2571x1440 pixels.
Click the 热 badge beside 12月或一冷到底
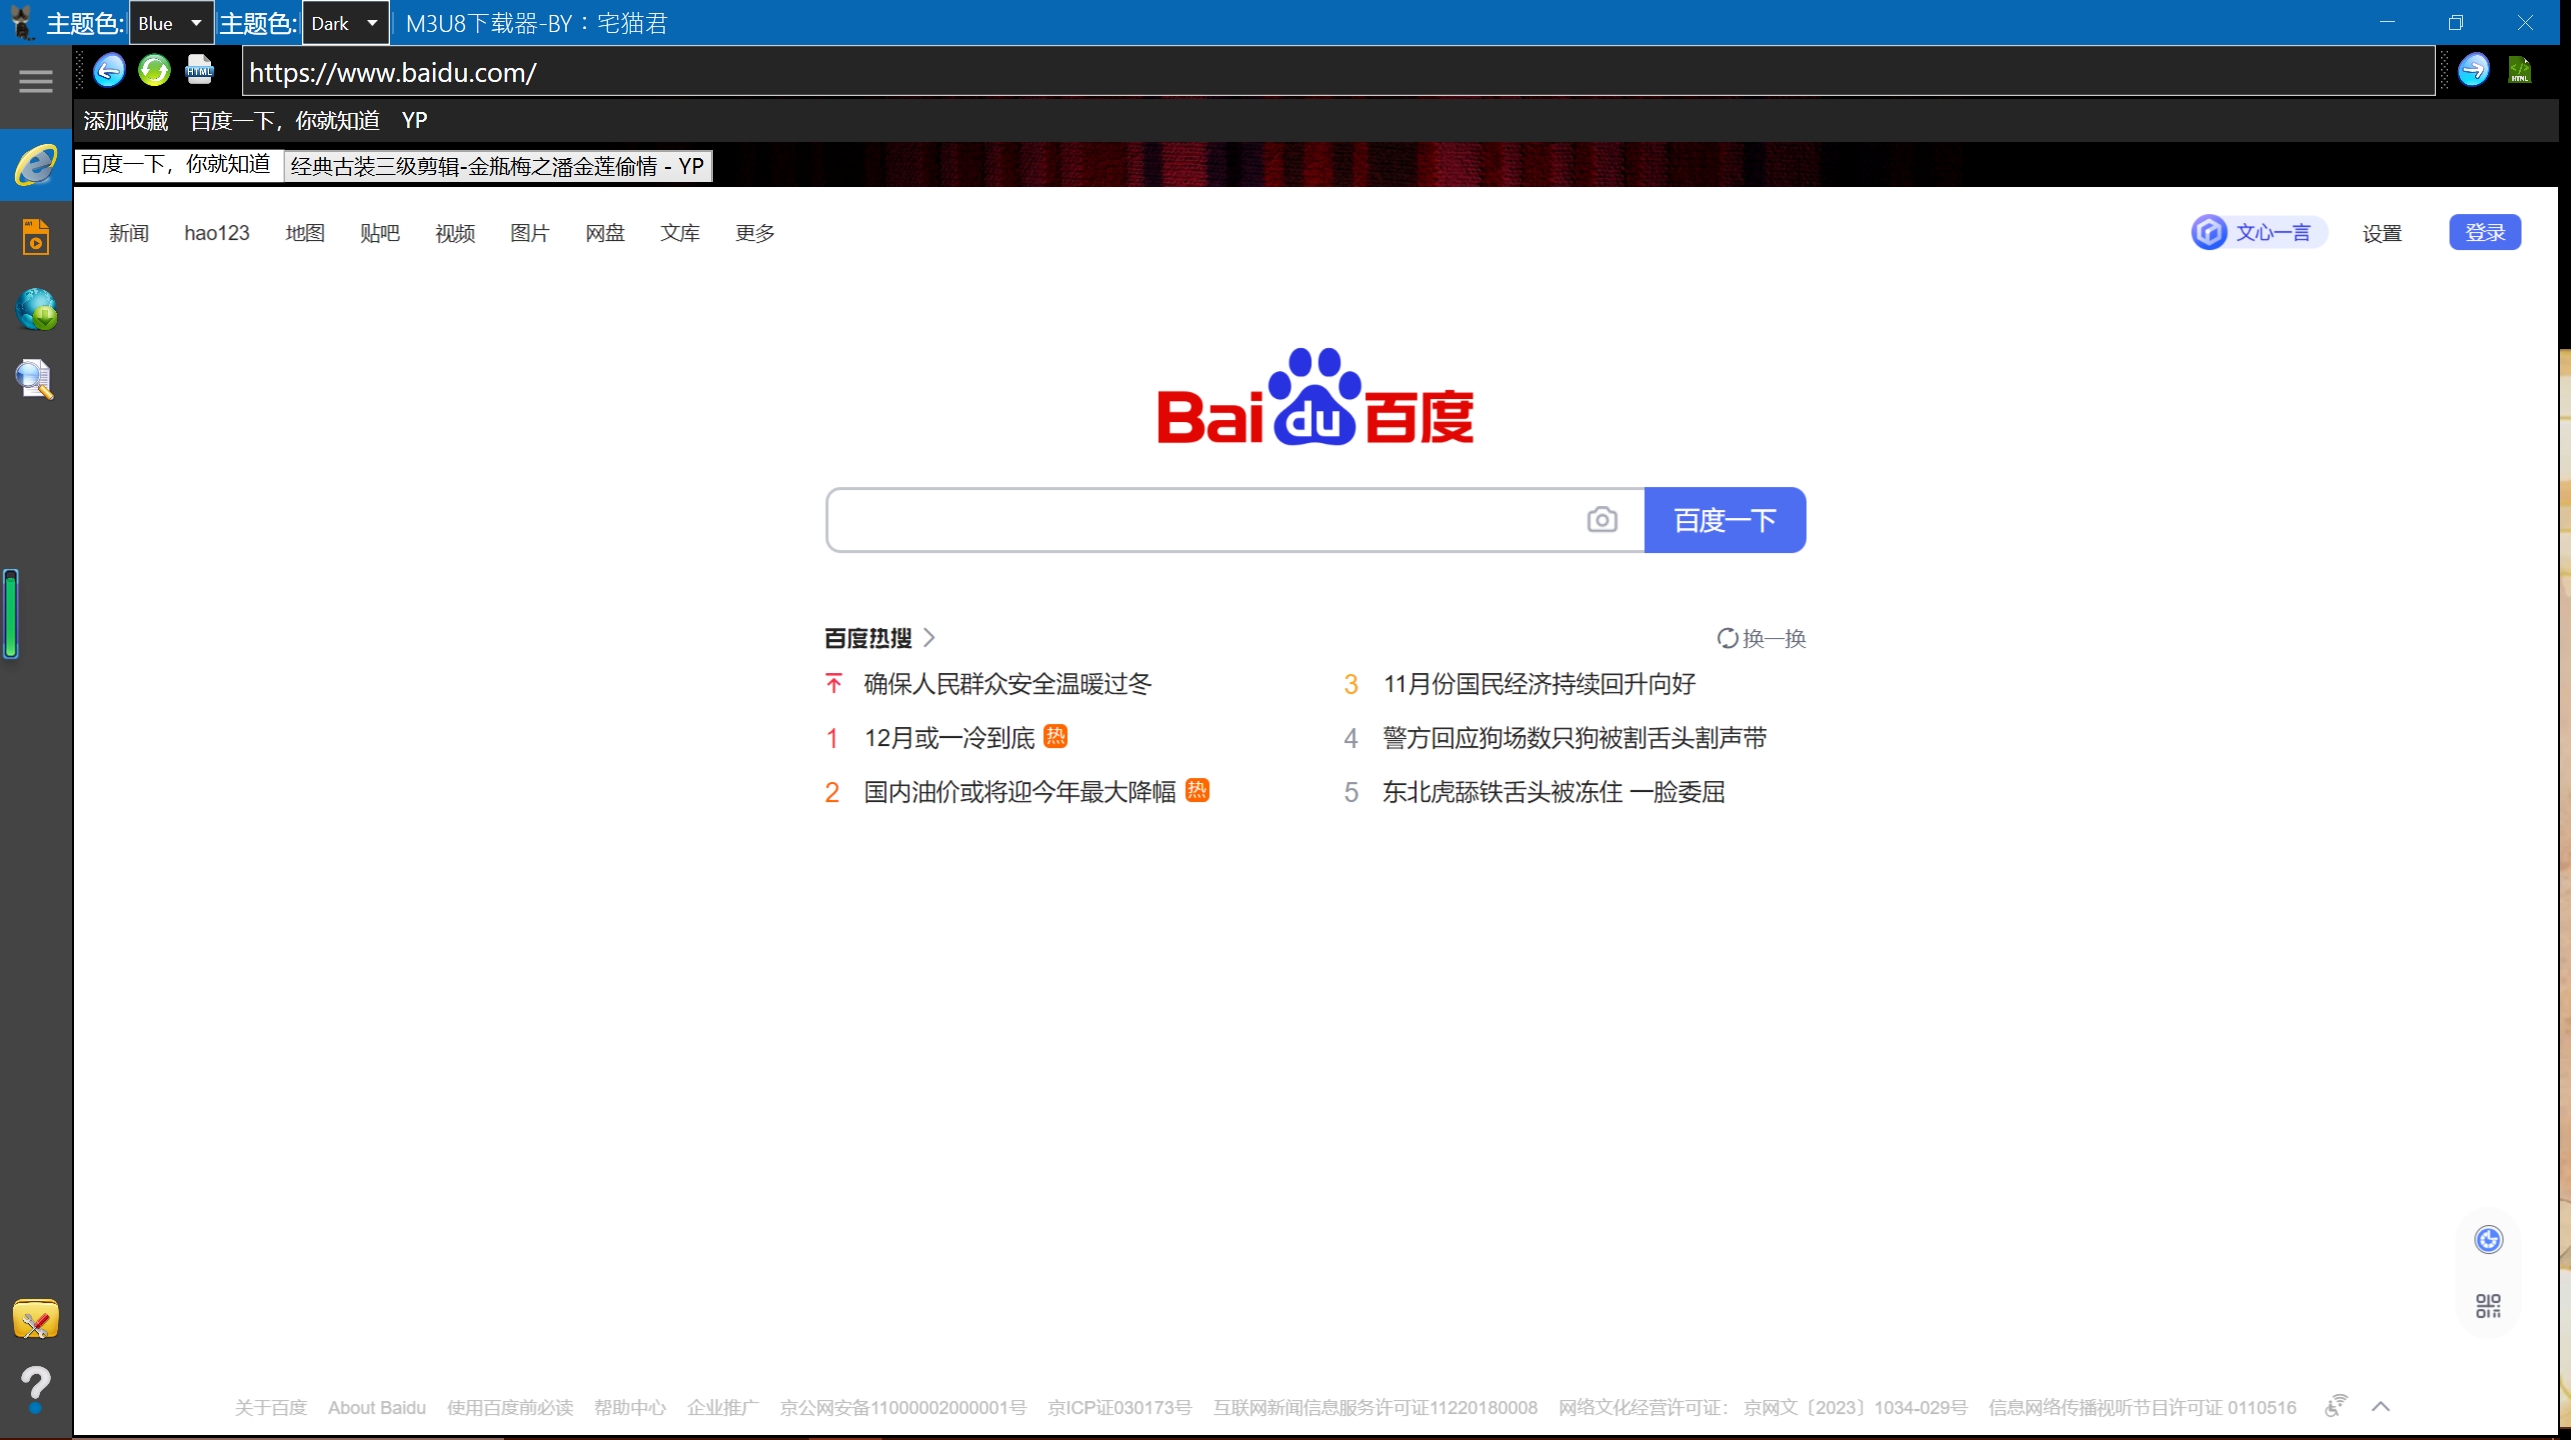(x=1055, y=736)
